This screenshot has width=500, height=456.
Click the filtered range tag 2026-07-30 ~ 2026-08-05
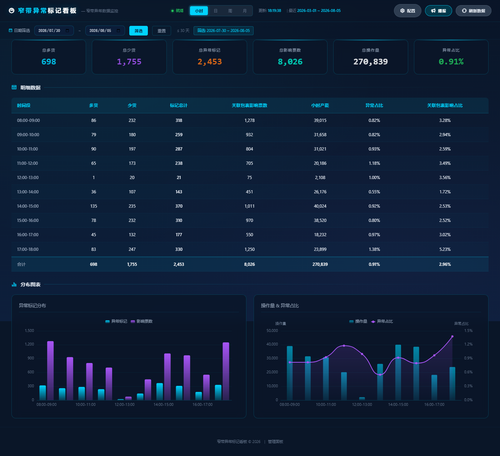pyautogui.click(x=223, y=30)
